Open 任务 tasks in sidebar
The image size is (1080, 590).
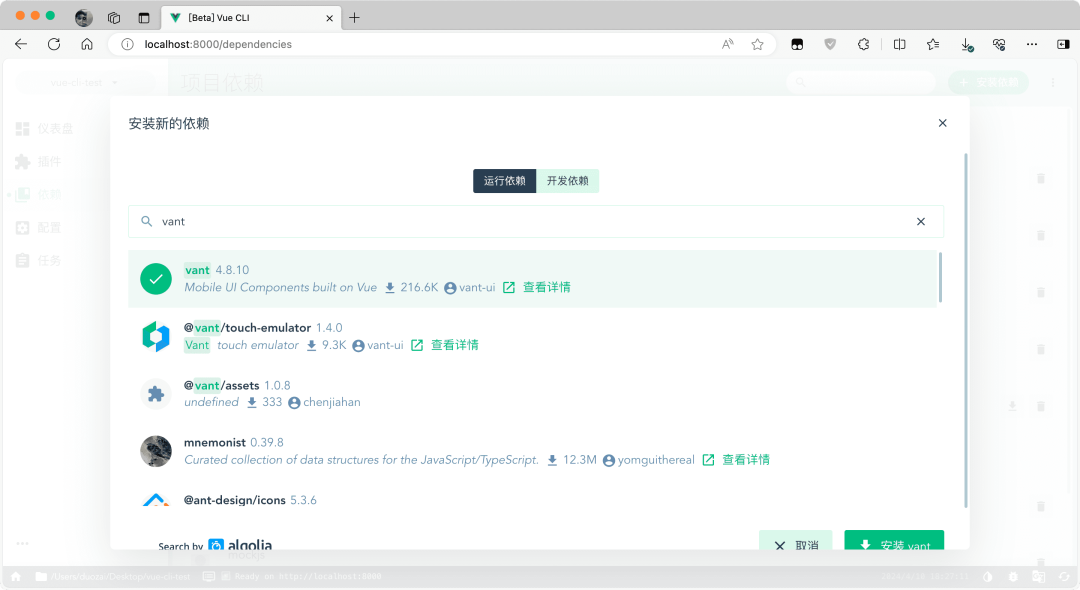[x=39, y=261]
